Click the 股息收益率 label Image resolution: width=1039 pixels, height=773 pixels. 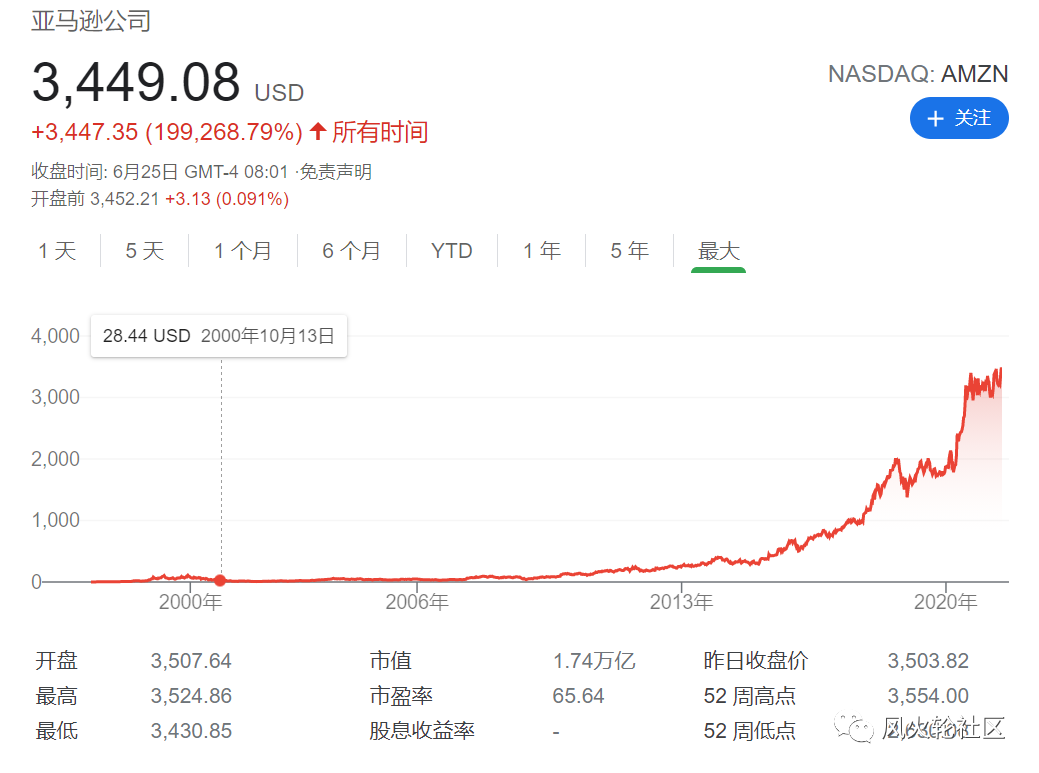click(x=422, y=731)
